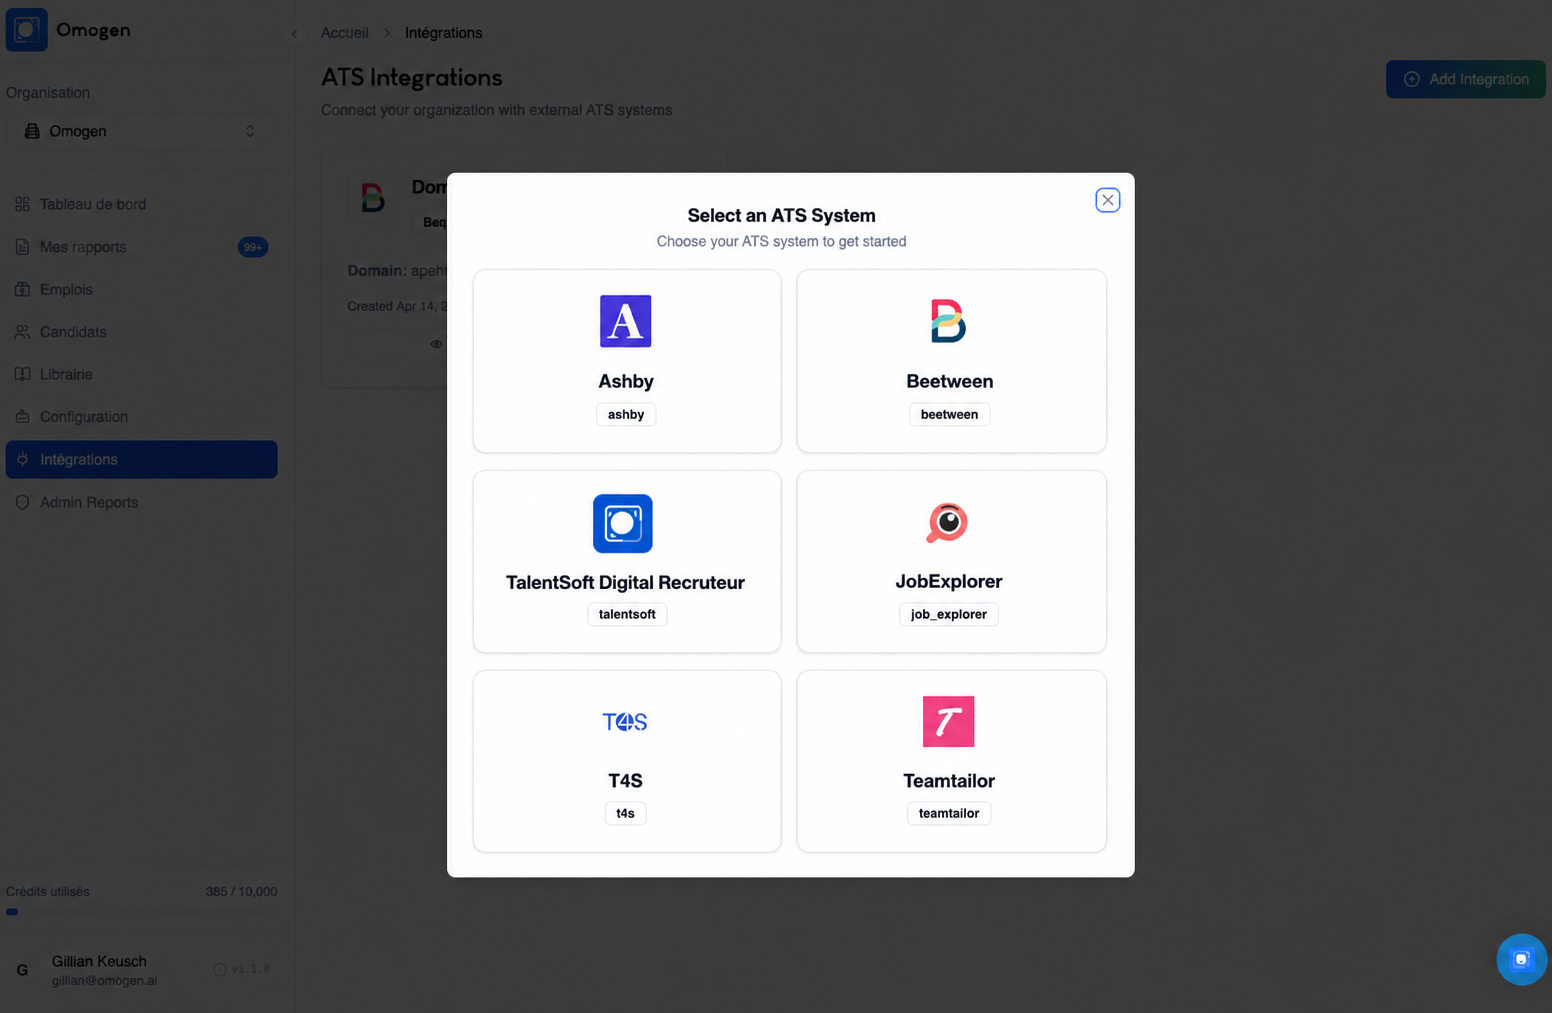1552x1013 pixels.
Task: Go to Mes rapports
Action: click(141, 247)
